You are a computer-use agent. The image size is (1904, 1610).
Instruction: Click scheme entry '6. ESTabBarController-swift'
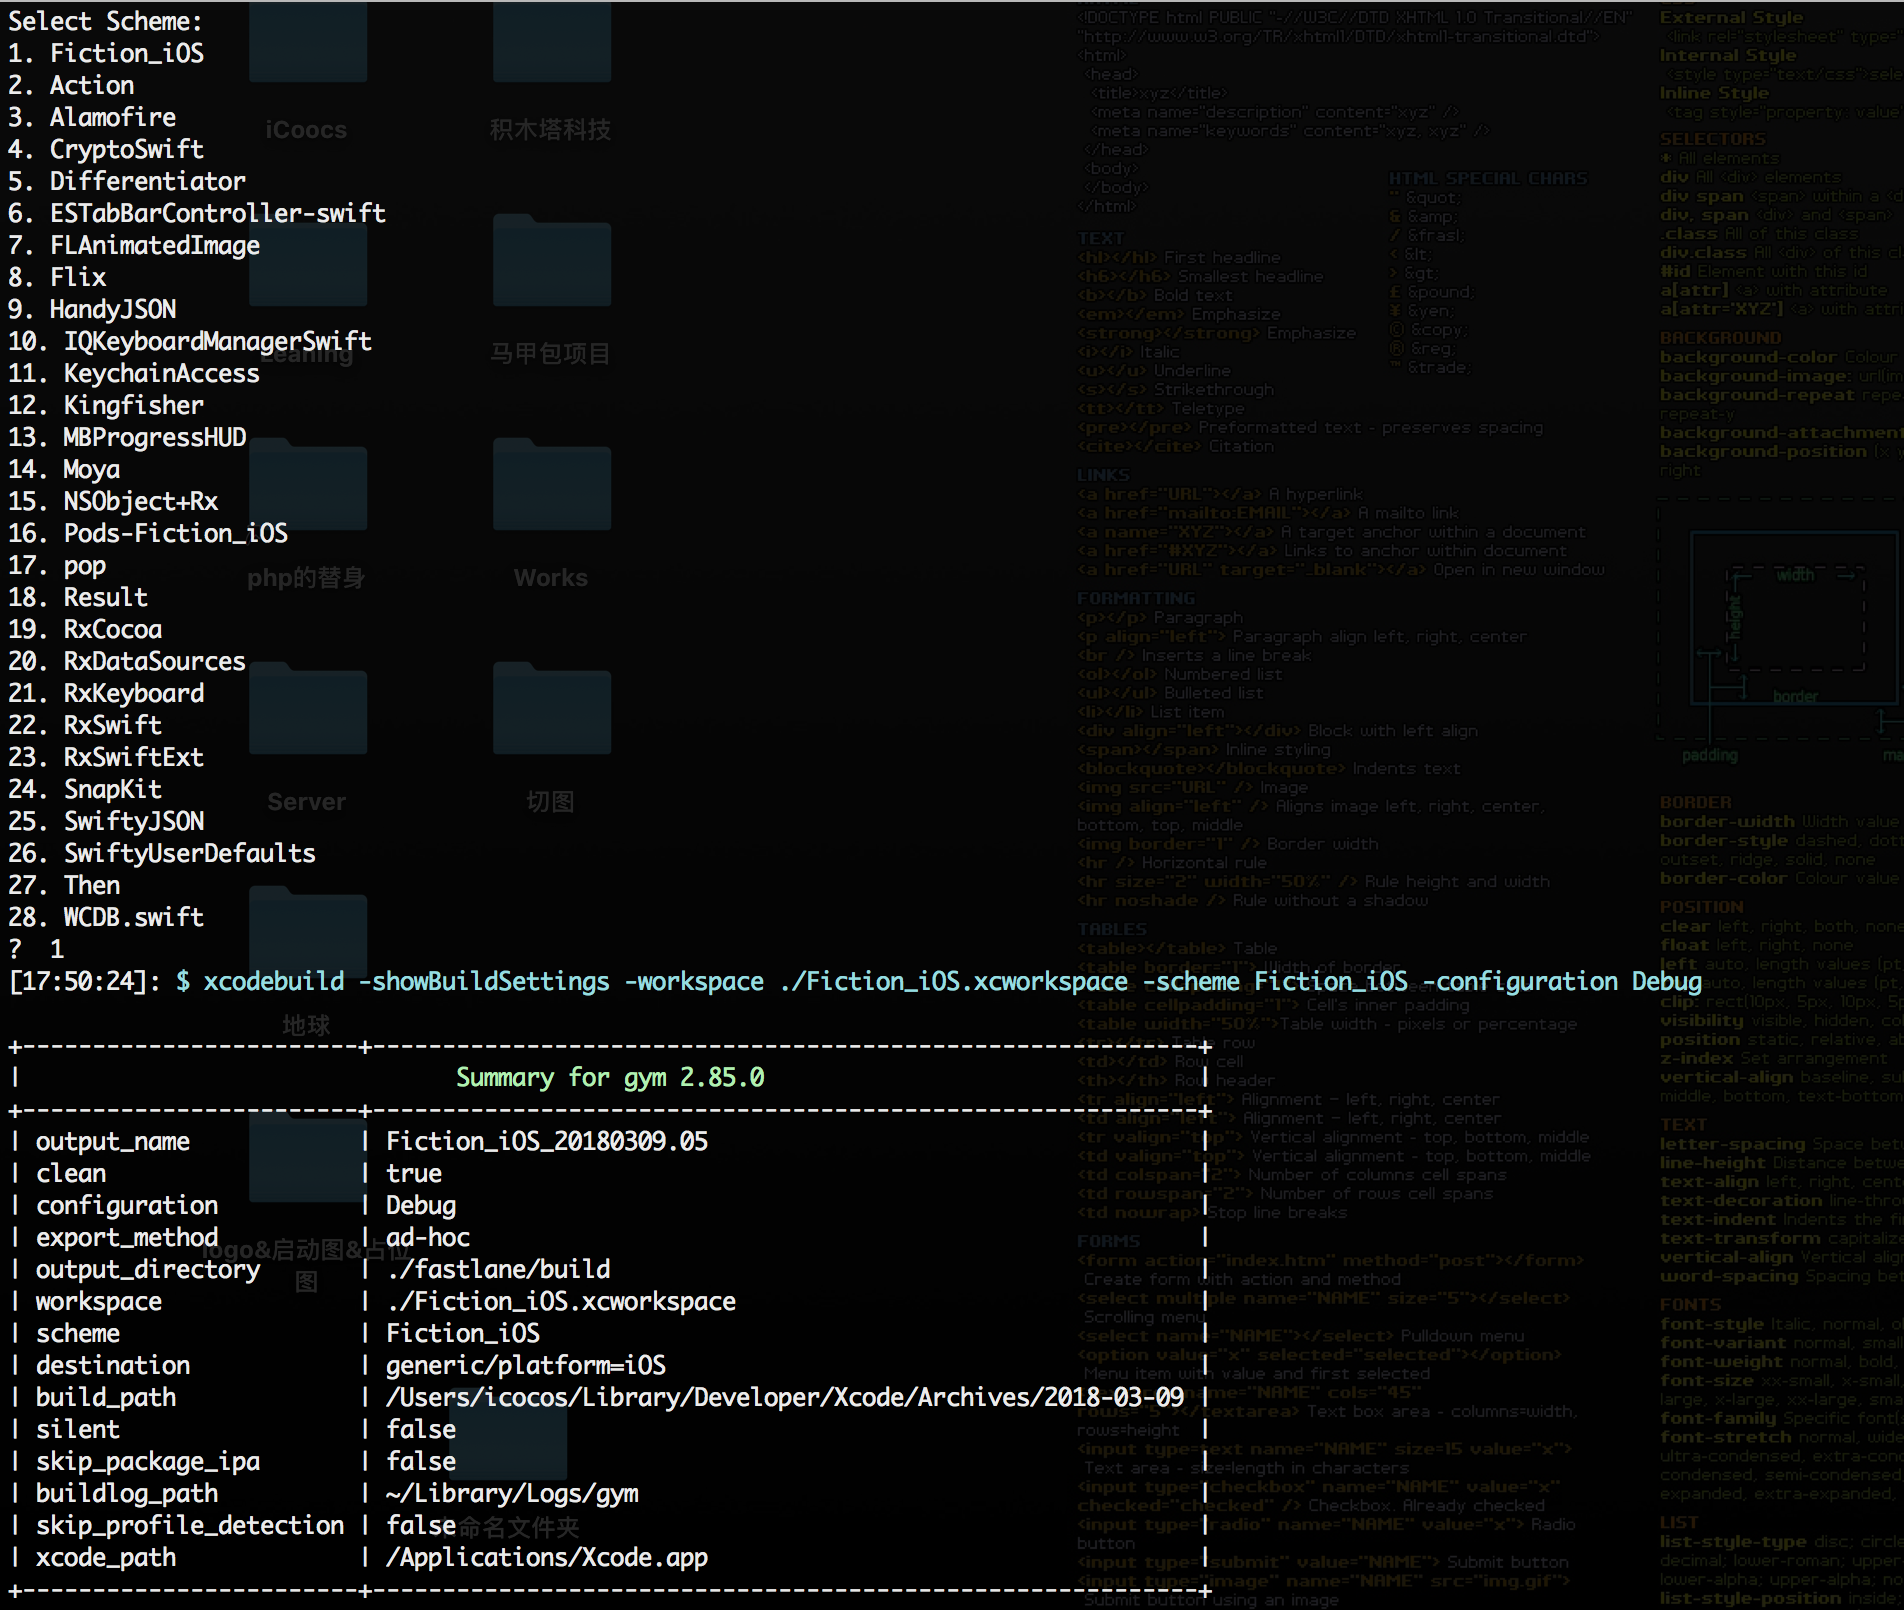point(197,213)
